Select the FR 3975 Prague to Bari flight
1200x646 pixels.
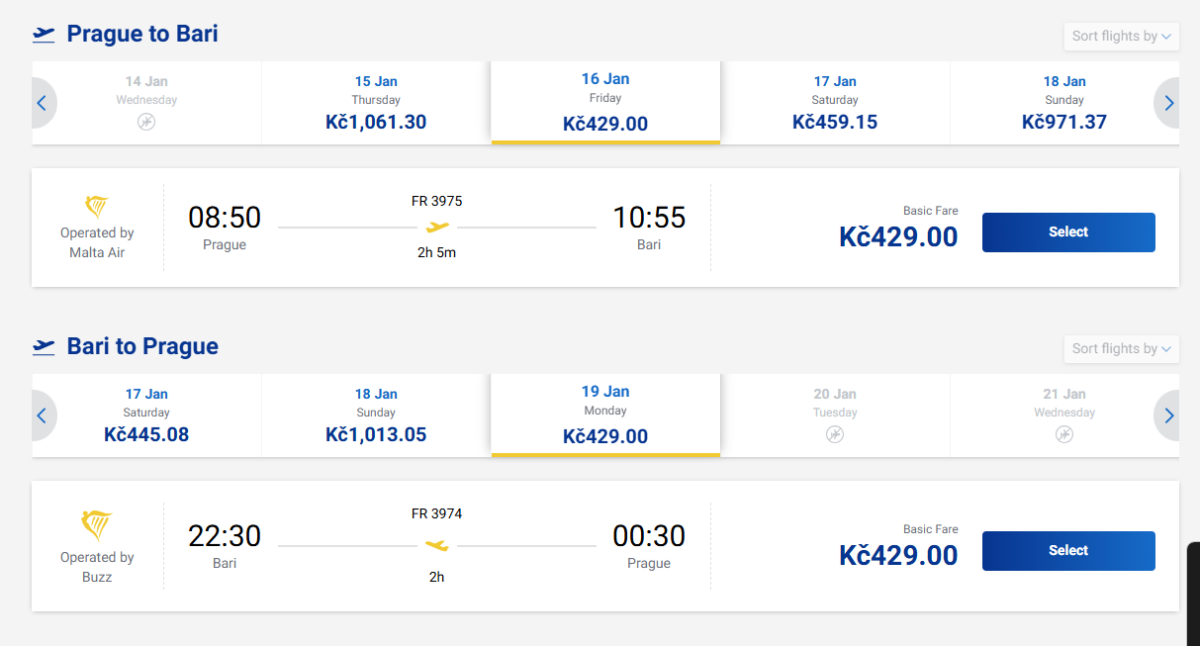point(1068,232)
